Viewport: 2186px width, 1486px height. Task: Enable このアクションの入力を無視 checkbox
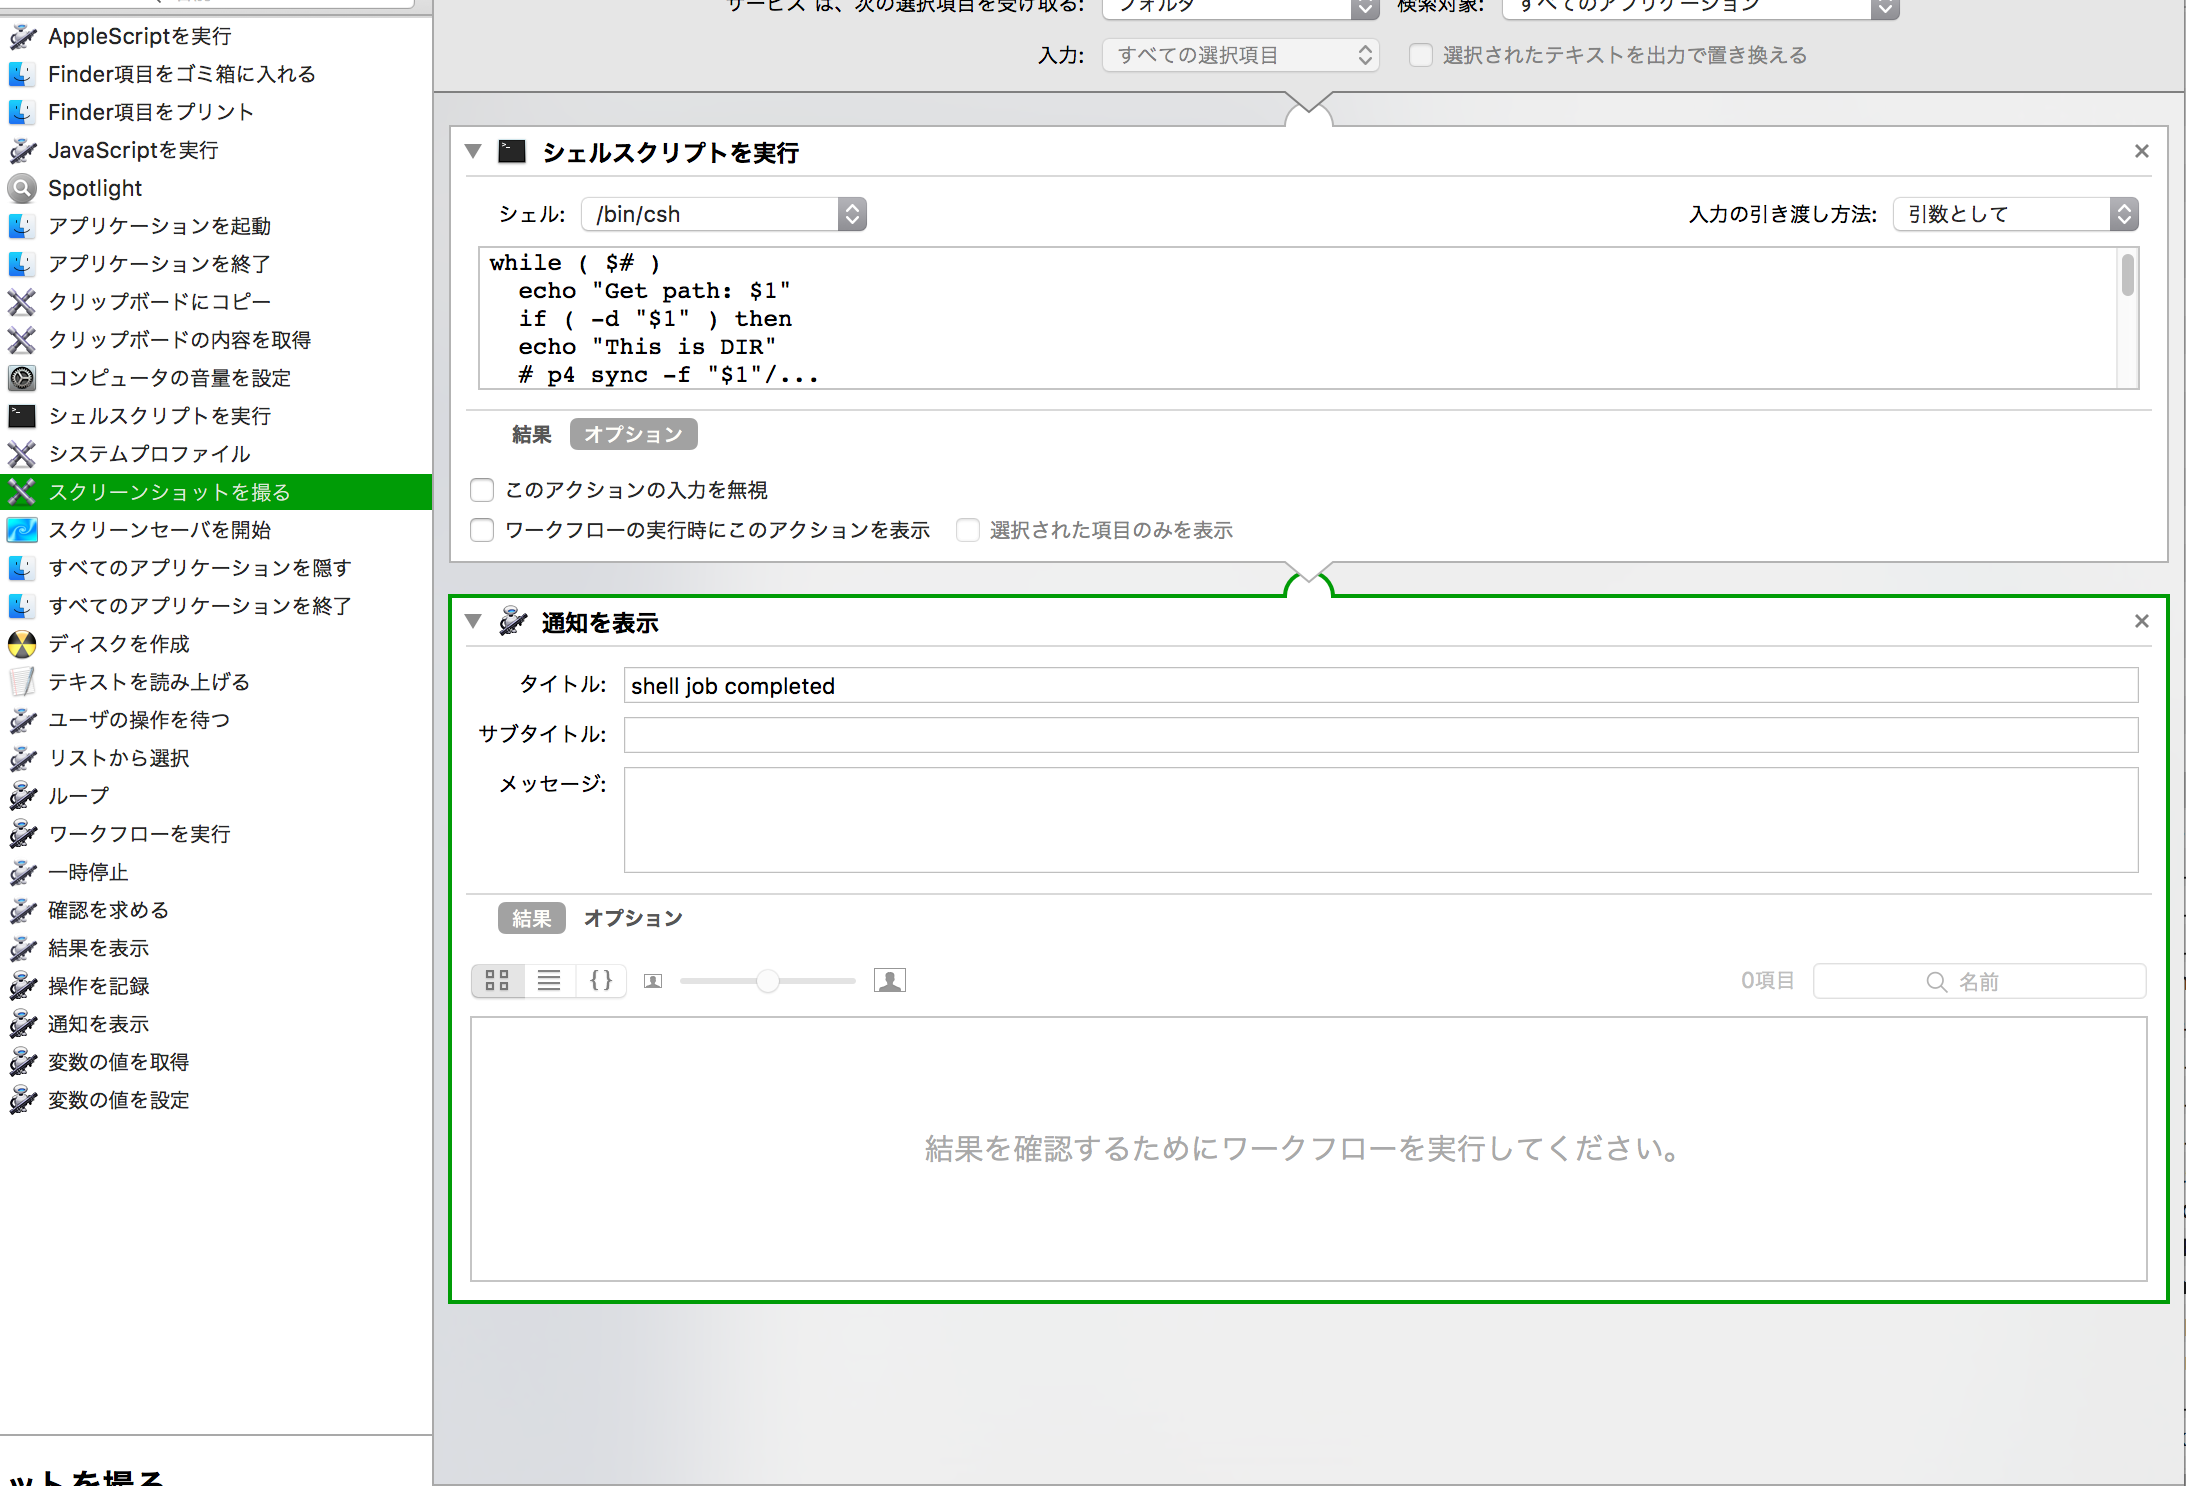(482, 490)
